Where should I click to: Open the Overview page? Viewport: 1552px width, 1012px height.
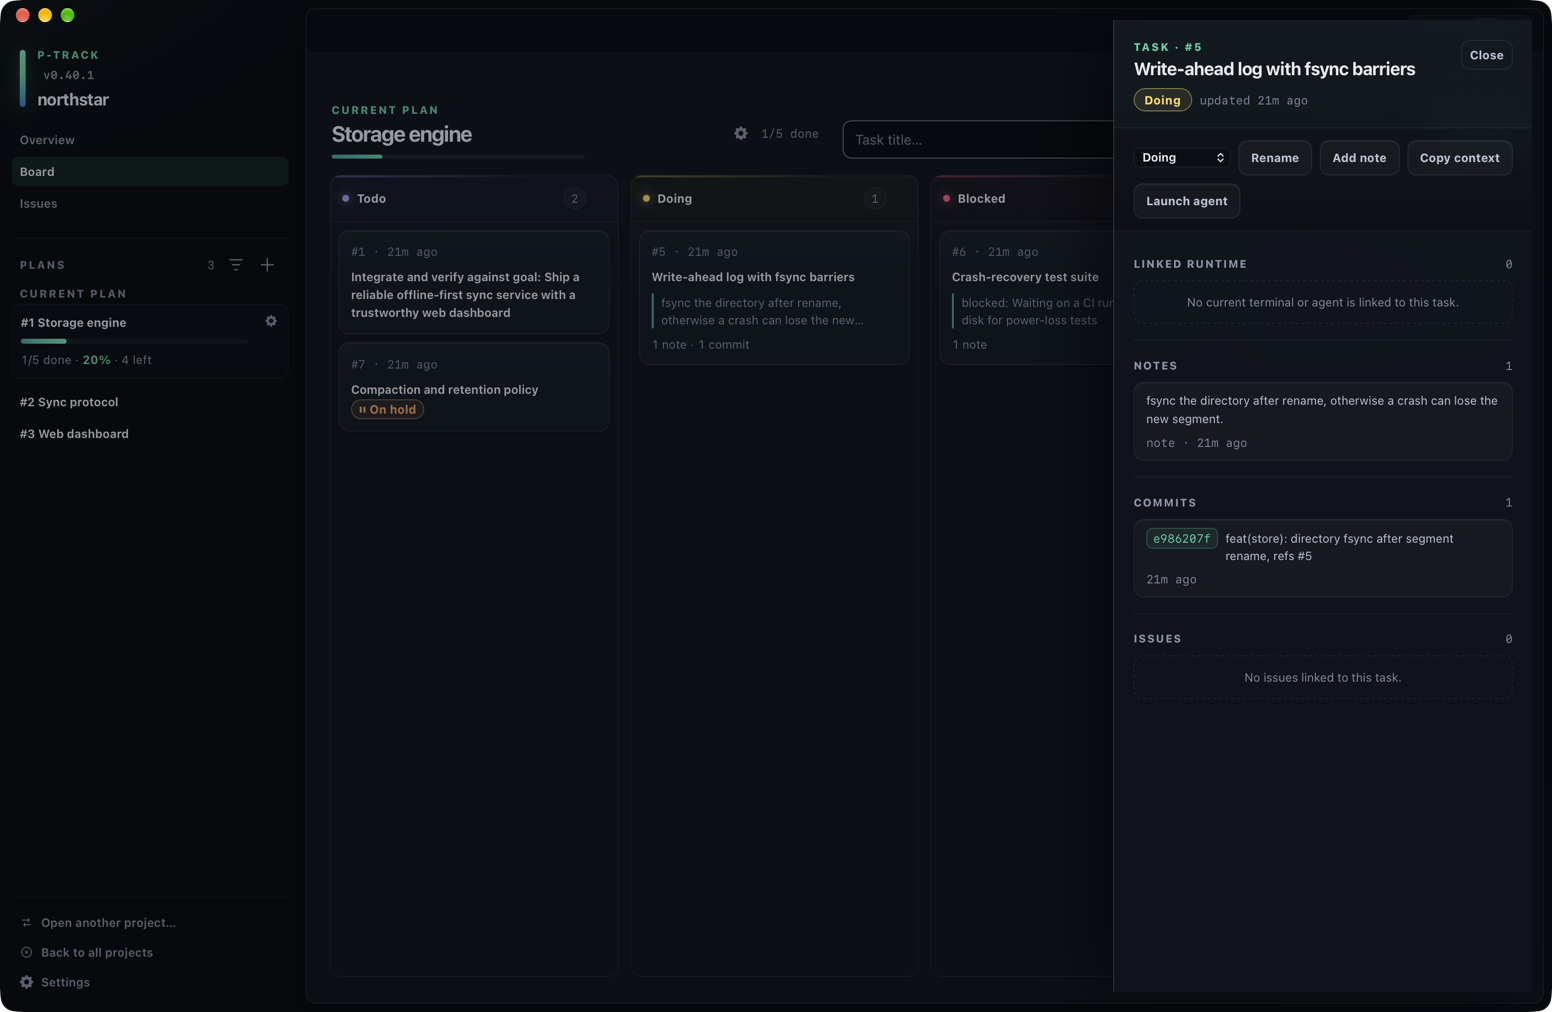click(150, 140)
